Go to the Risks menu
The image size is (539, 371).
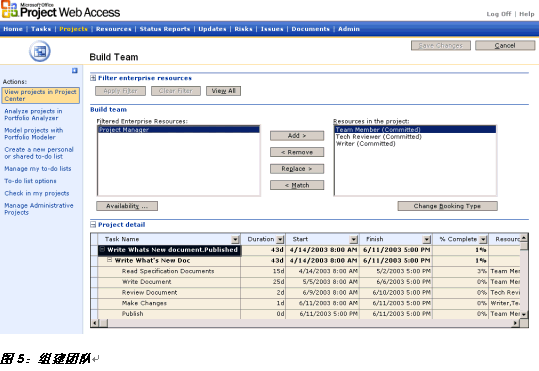click(243, 29)
